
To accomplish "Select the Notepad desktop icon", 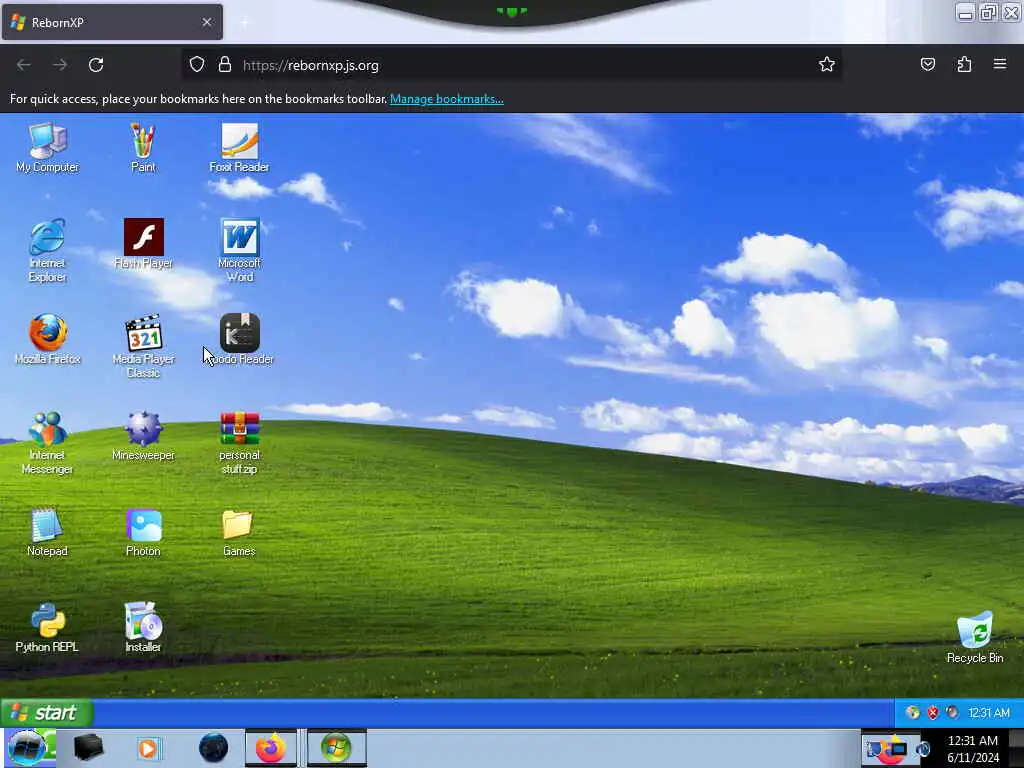I will click(x=47, y=532).
